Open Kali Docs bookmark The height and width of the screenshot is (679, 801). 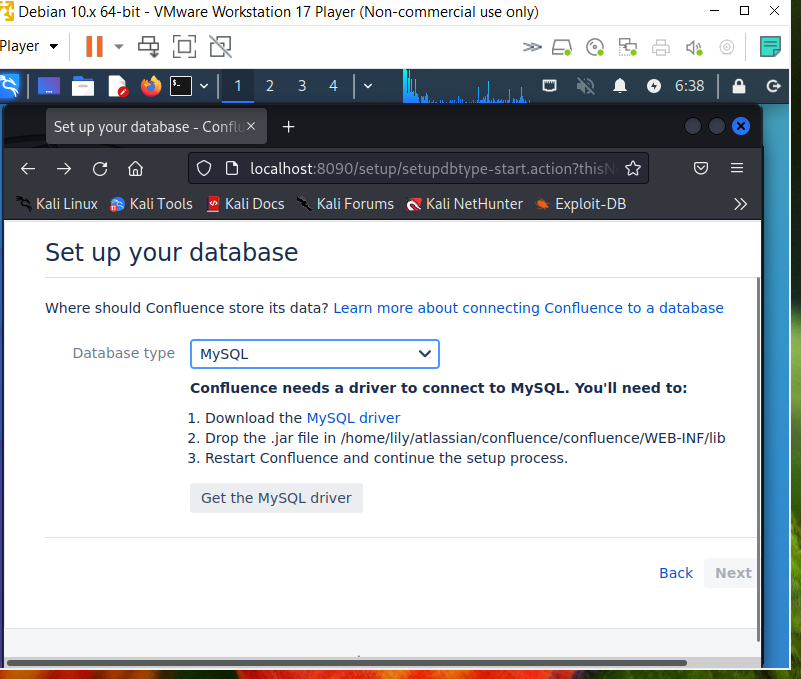coord(245,204)
